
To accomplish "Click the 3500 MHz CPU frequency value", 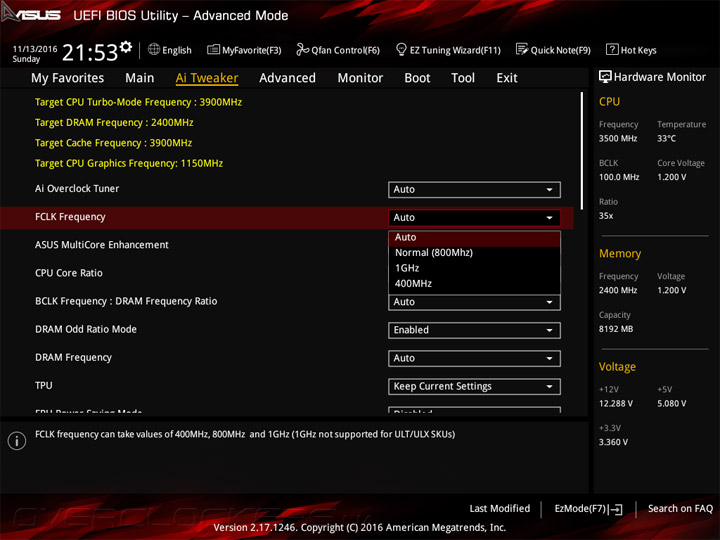I will pos(618,138).
